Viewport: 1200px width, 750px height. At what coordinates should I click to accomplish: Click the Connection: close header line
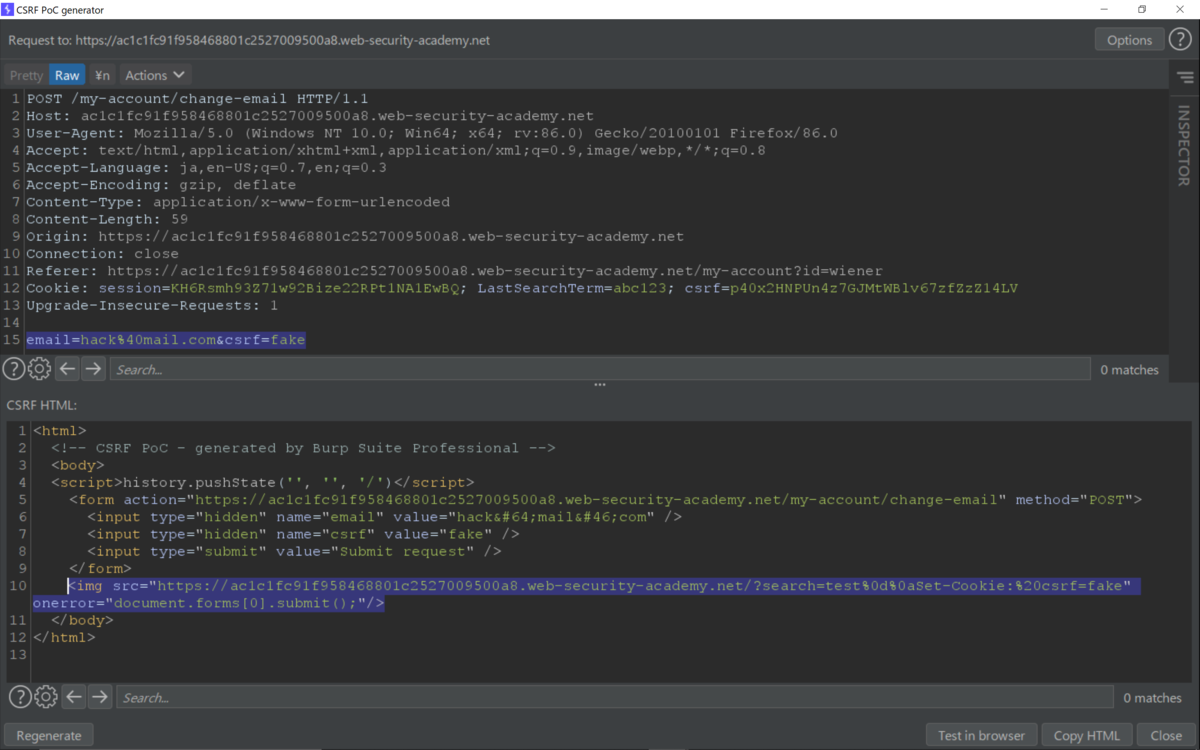(x=102, y=254)
